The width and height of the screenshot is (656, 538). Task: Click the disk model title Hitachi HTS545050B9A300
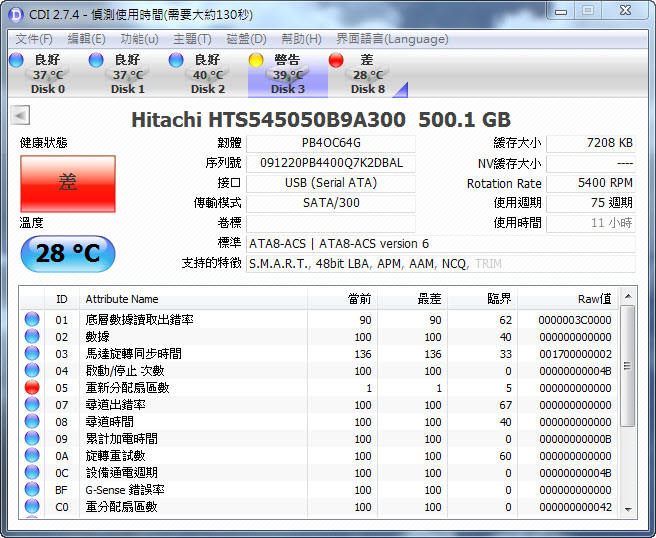pyautogui.click(x=268, y=120)
